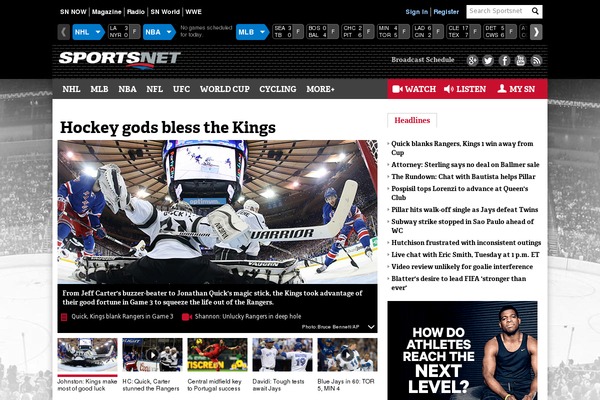The height and width of the screenshot is (400, 600).
Task: Click the search magnifier icon
Action: coord(535,11)
